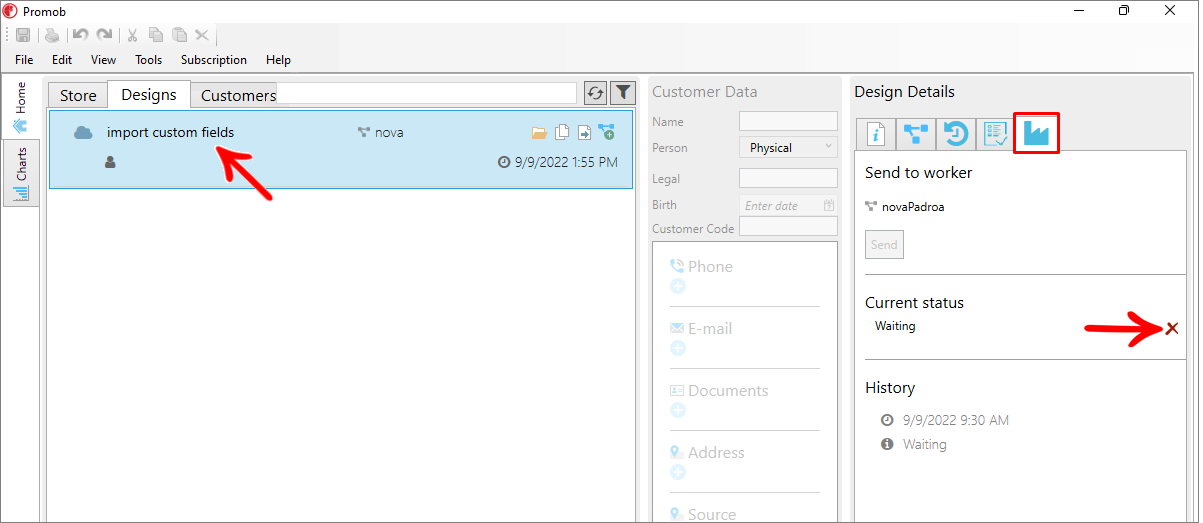Image resolution: width=1203 pixels, height=523 pixels.
Task: Click the Customer Code field
Action: [788, 226]
